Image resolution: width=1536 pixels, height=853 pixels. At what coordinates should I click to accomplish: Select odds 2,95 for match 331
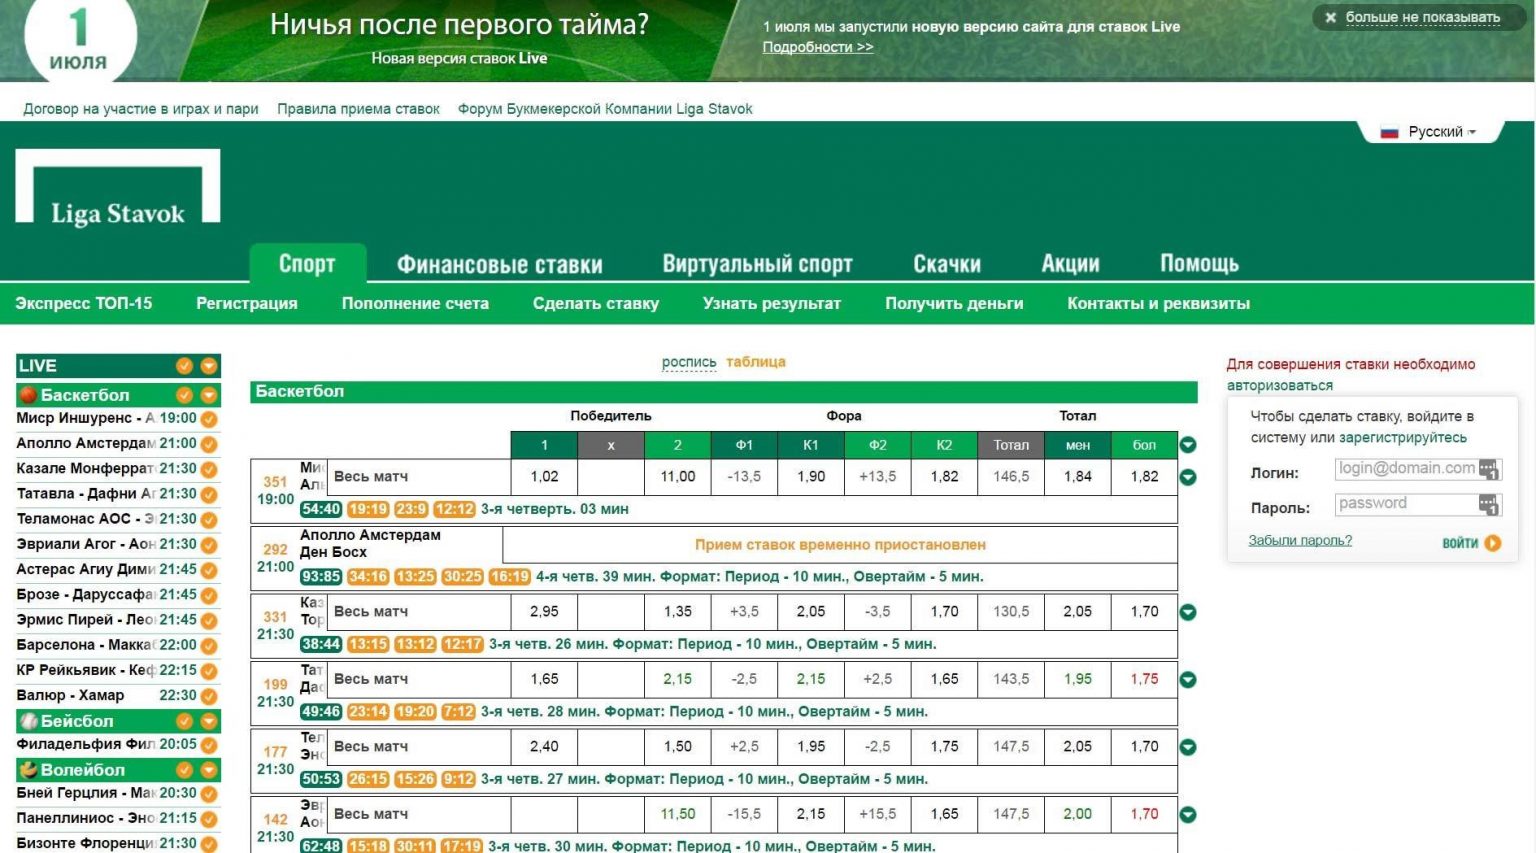pos(544,612)
